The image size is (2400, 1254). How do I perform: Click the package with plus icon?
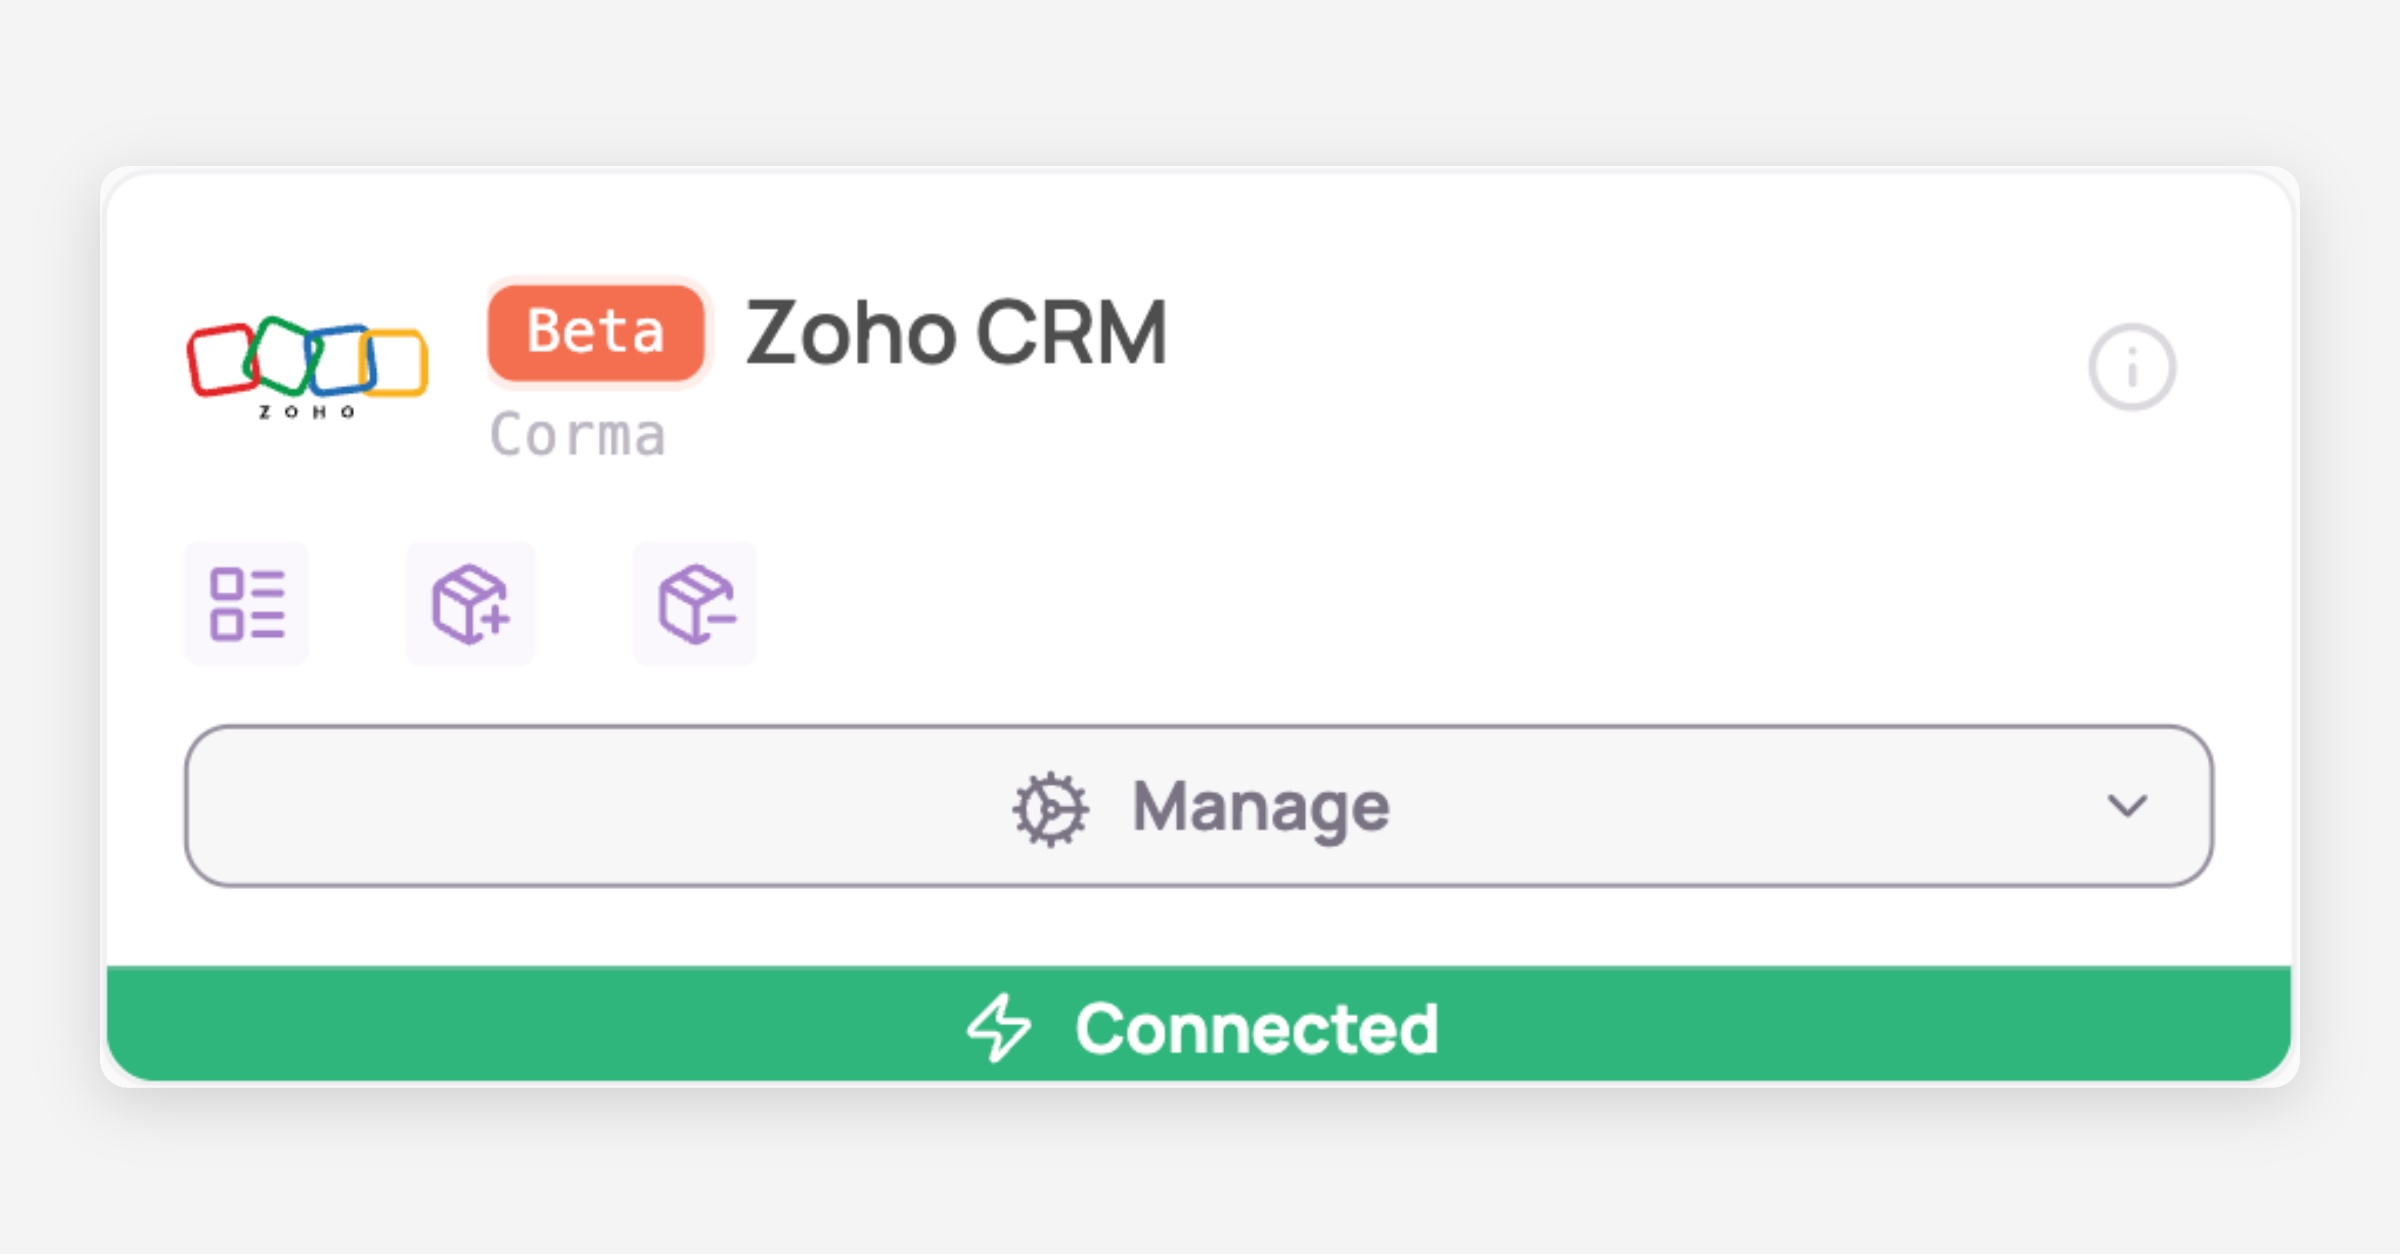[x=470, y=604]
